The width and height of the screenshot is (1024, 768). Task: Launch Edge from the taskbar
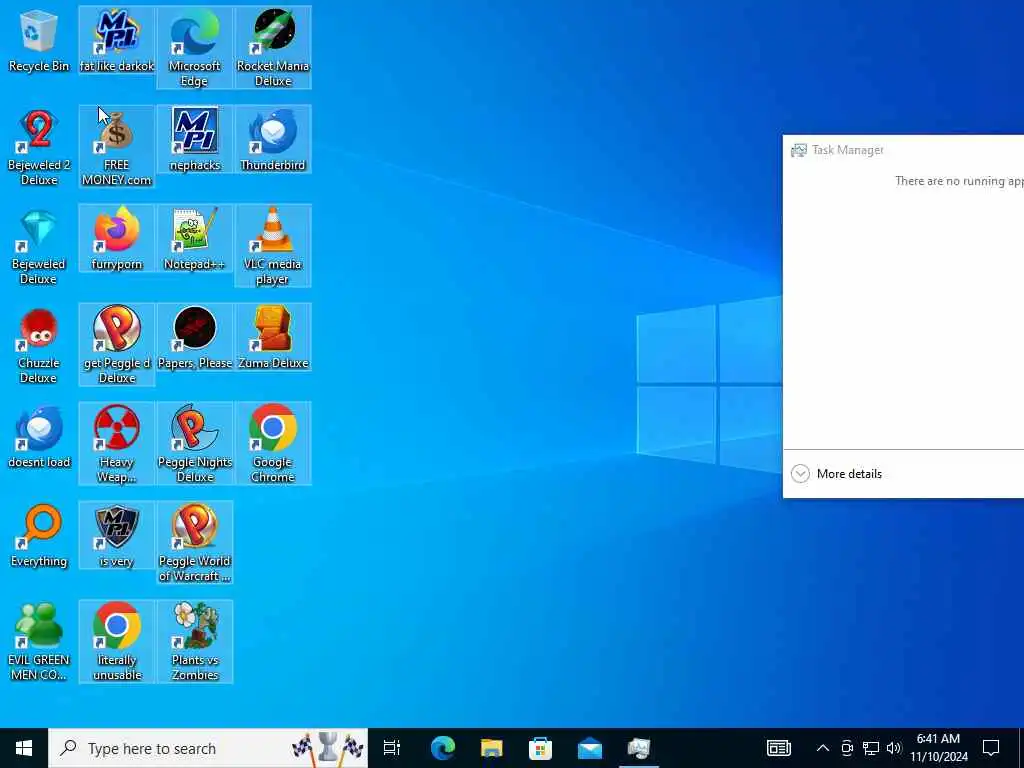point(442,748)
